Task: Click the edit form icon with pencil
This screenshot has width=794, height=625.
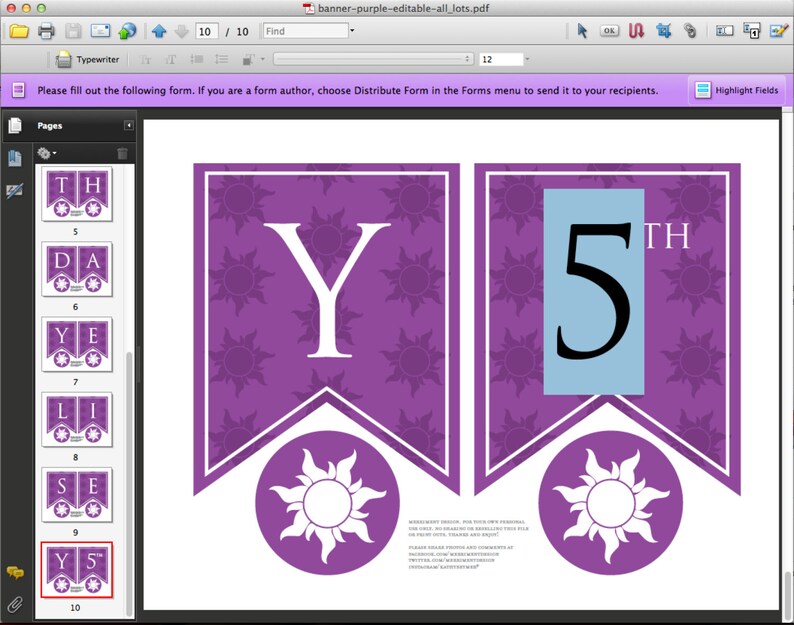Action: click(x=778, y=31)
